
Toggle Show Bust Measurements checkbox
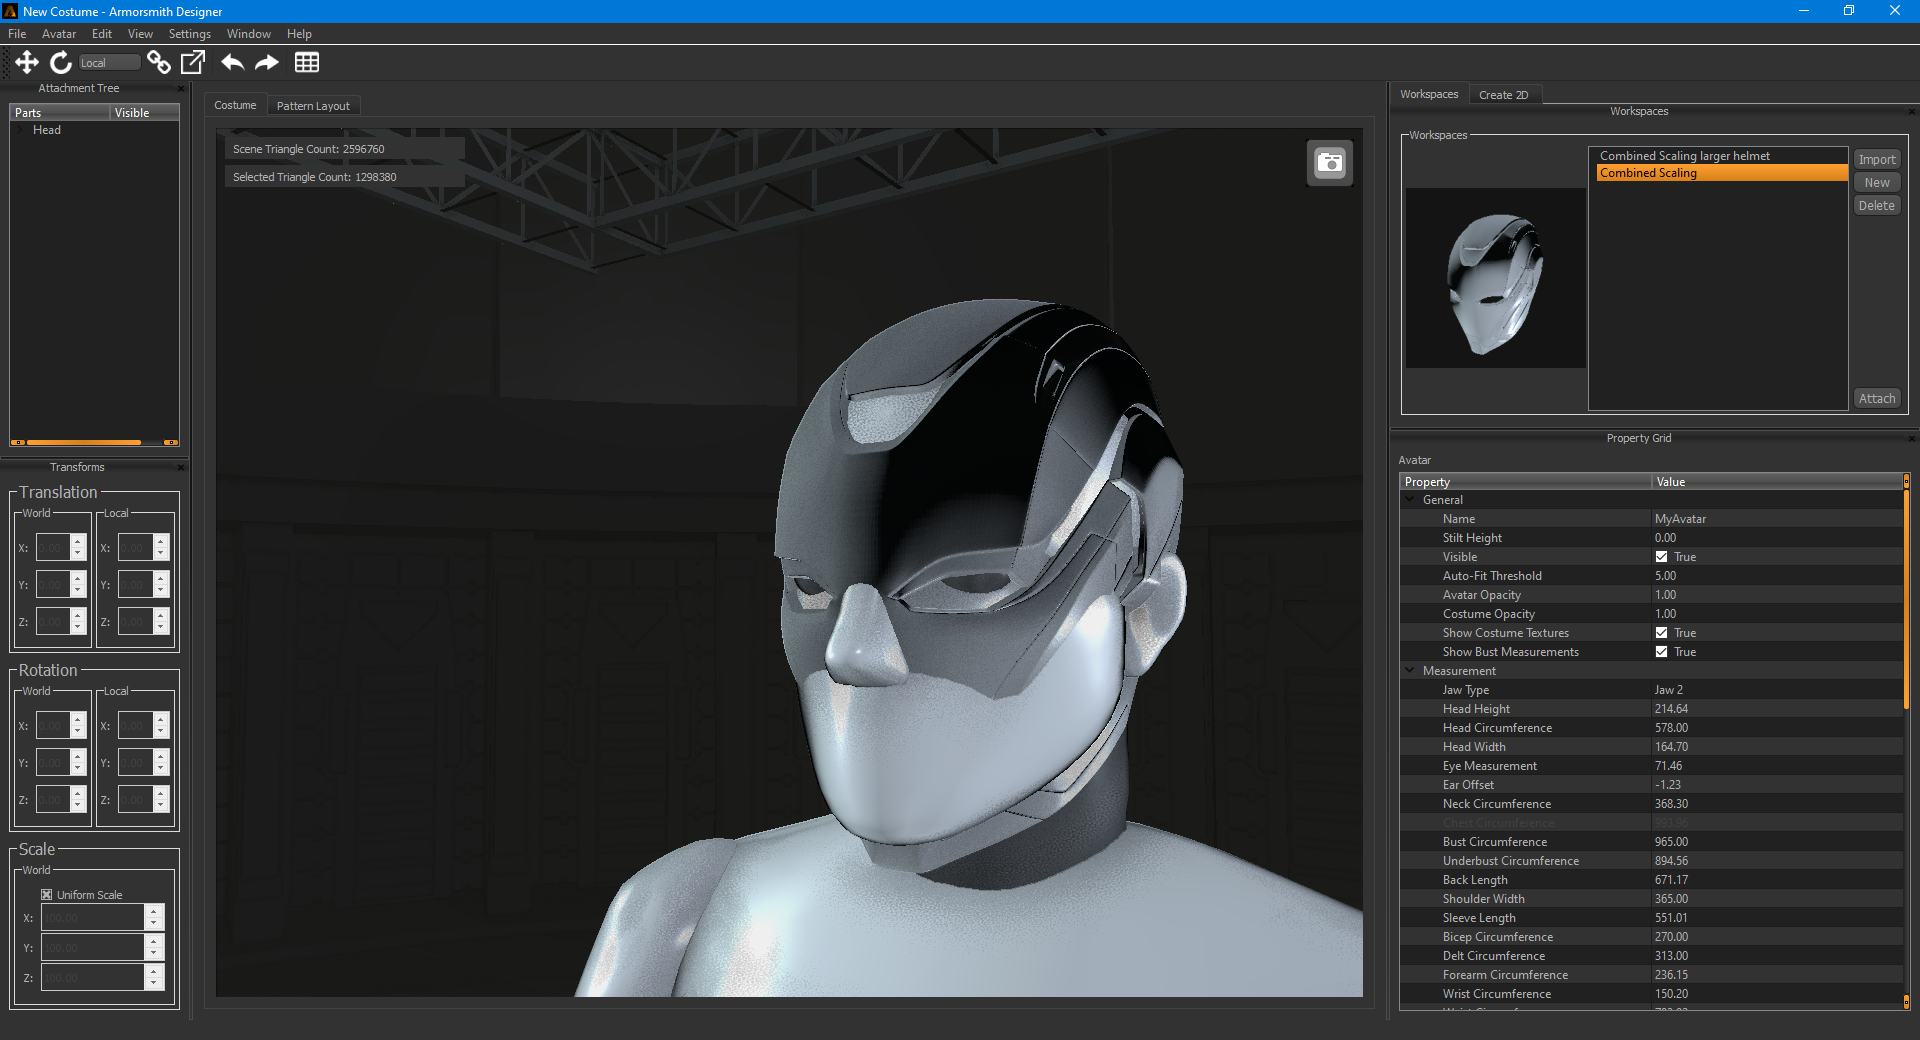click(x=1661, y=652)
